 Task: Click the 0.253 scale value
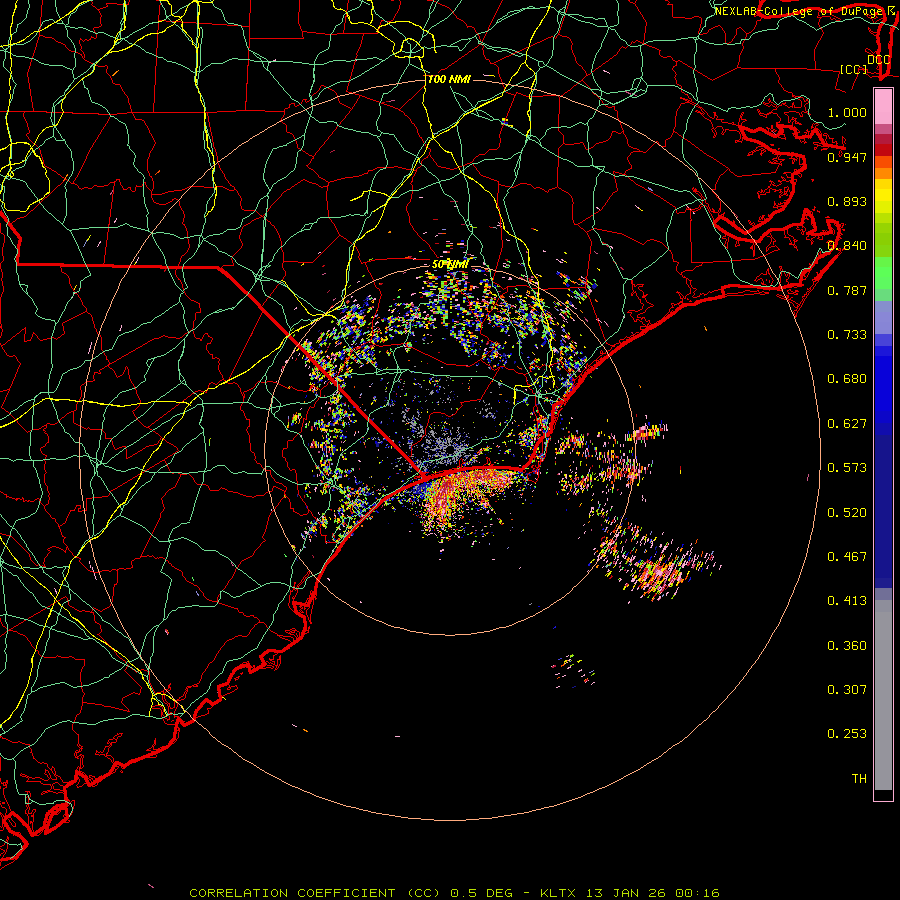point(847,734)
